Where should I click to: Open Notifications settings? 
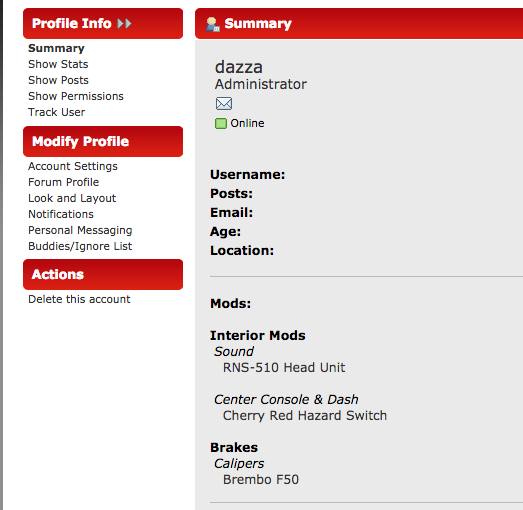point(61,214)
